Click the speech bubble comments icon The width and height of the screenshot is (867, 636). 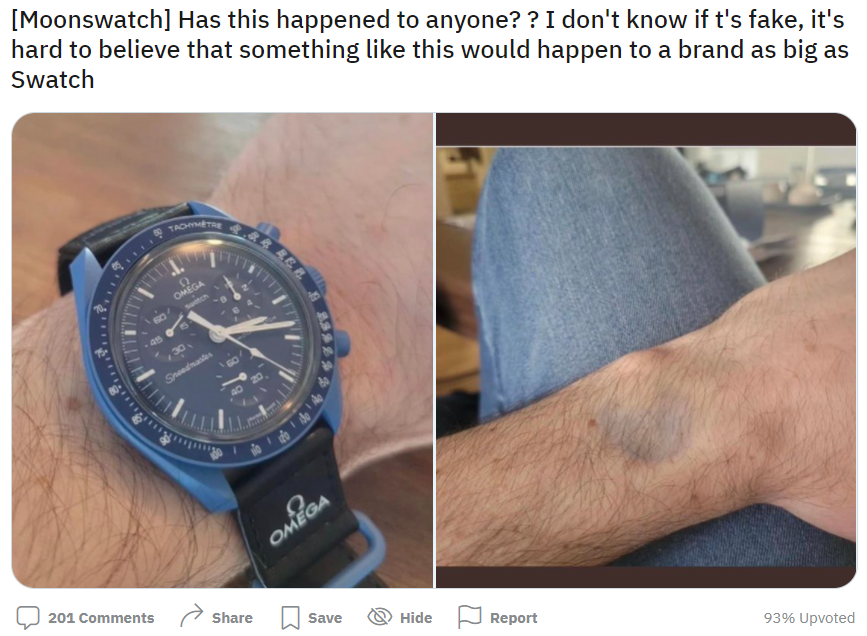(28, 617)
